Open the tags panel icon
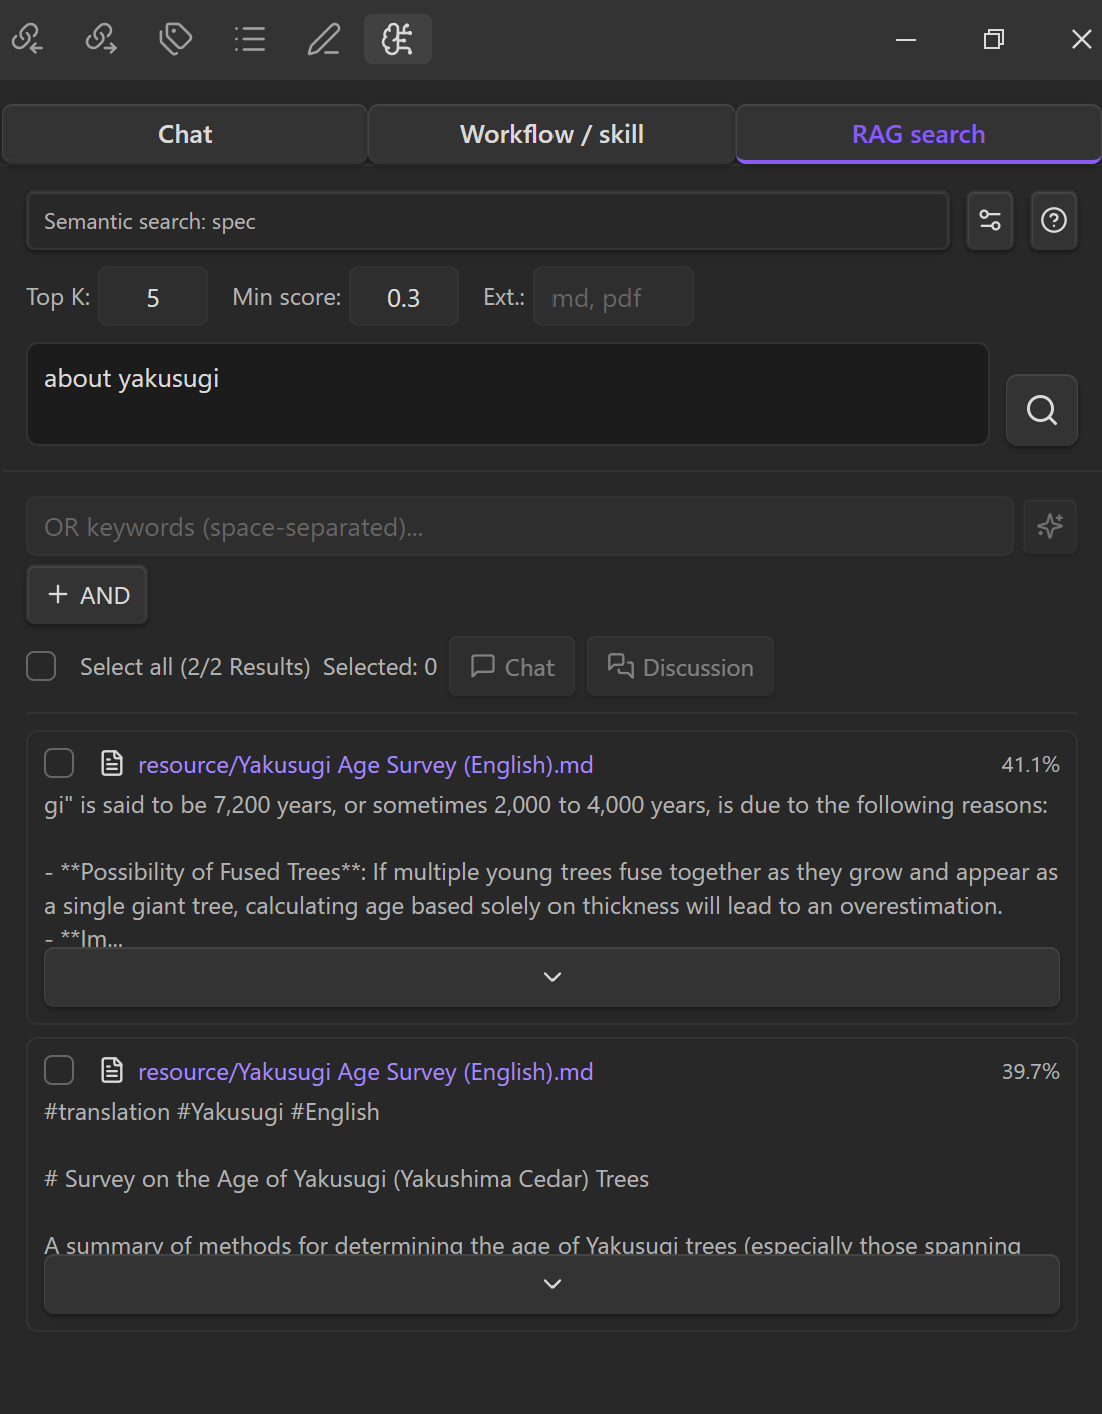 pos(176,39)
